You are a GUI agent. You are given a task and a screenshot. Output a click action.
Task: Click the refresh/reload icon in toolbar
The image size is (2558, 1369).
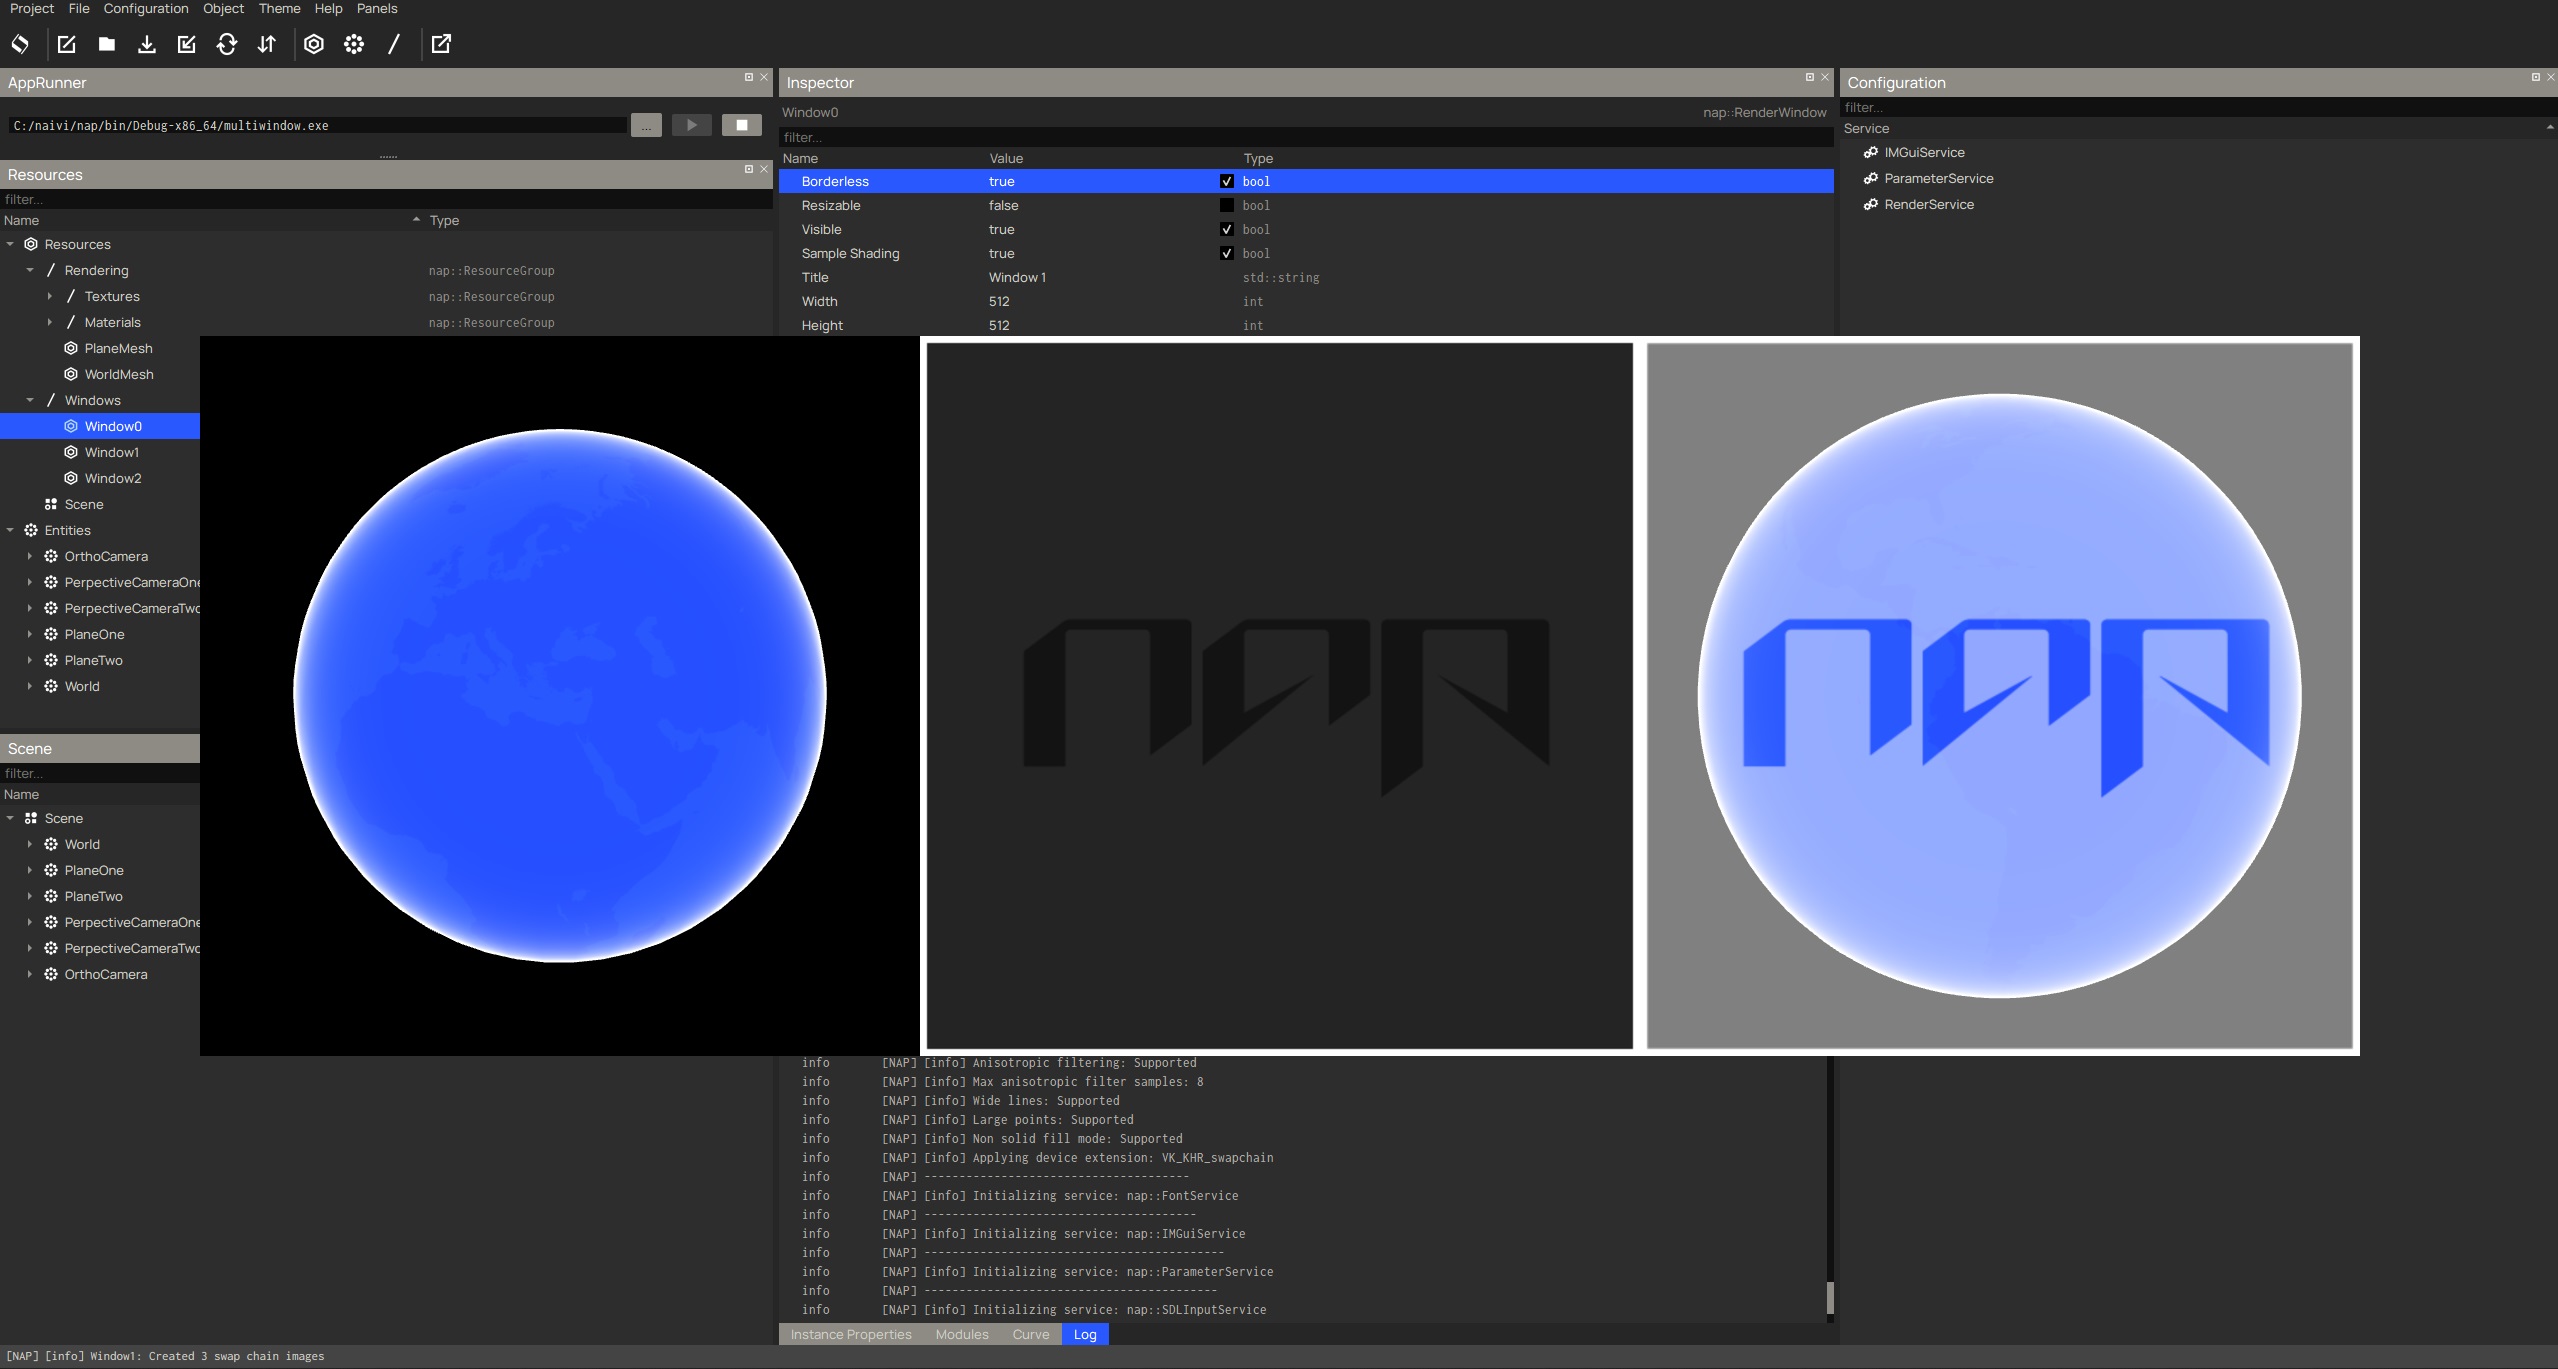pos(228,44)
